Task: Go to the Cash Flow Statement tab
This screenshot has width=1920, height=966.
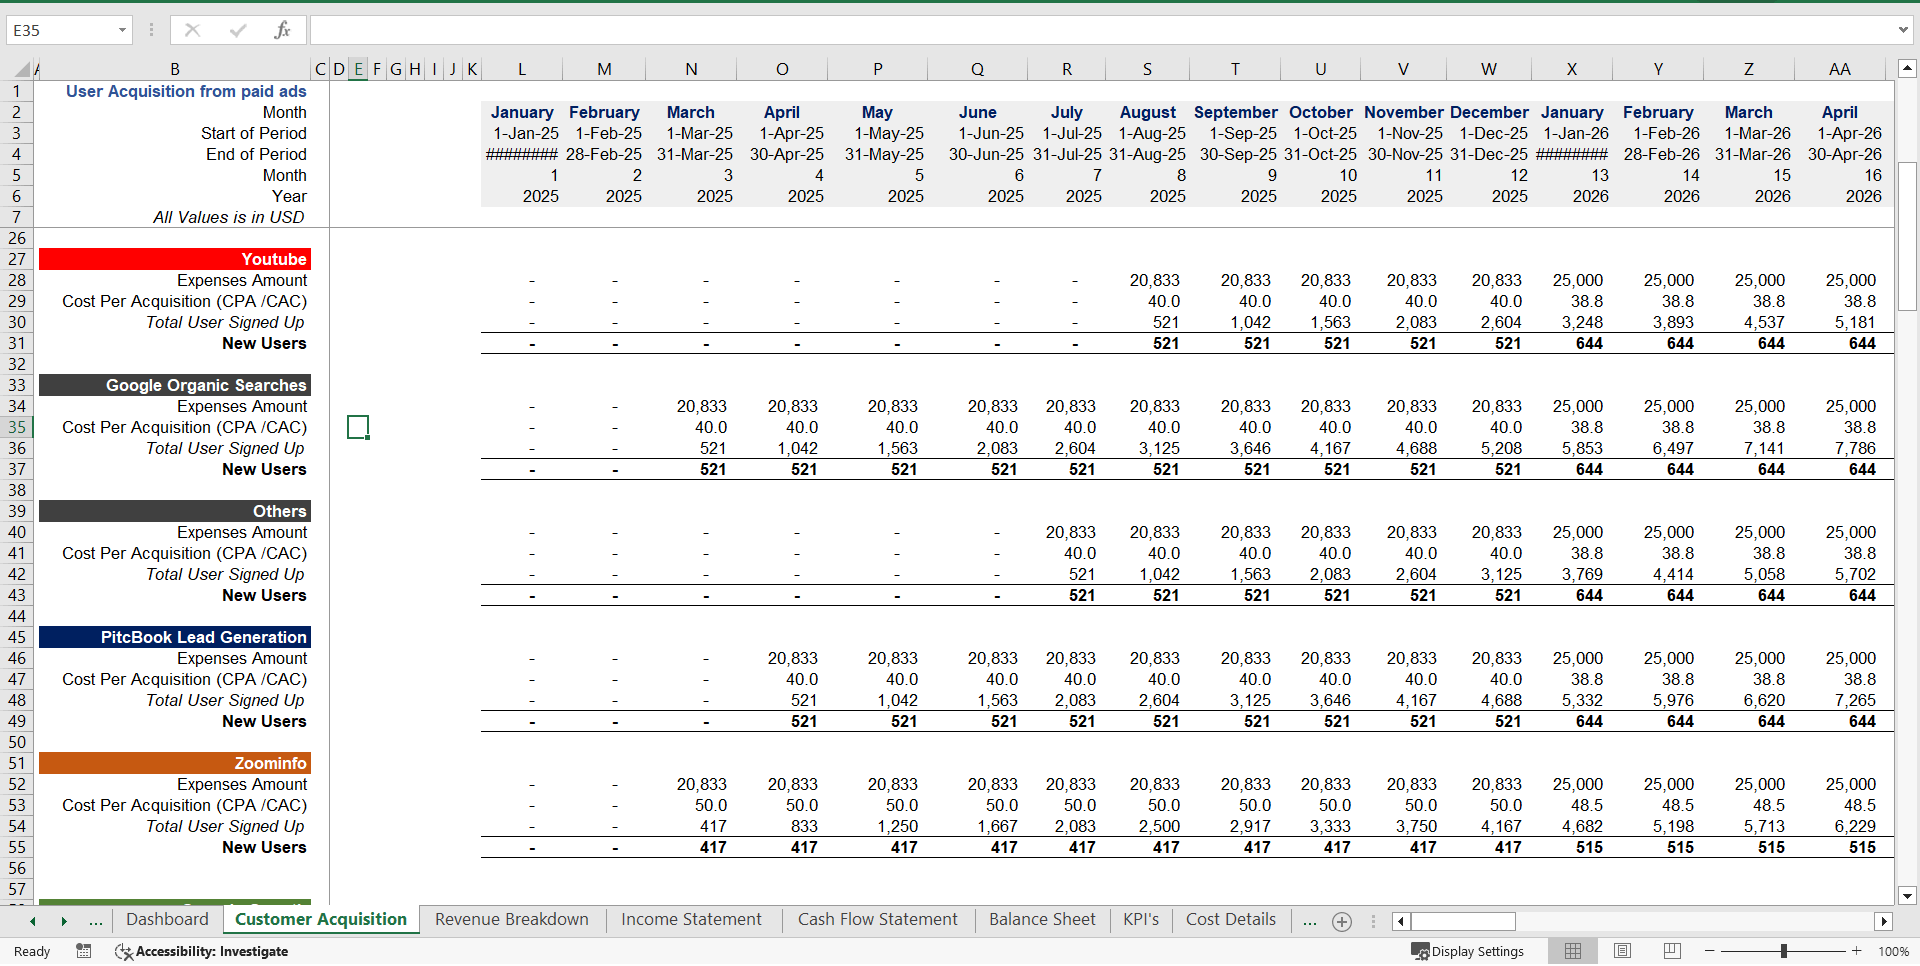Action: (x=877, y=920)
